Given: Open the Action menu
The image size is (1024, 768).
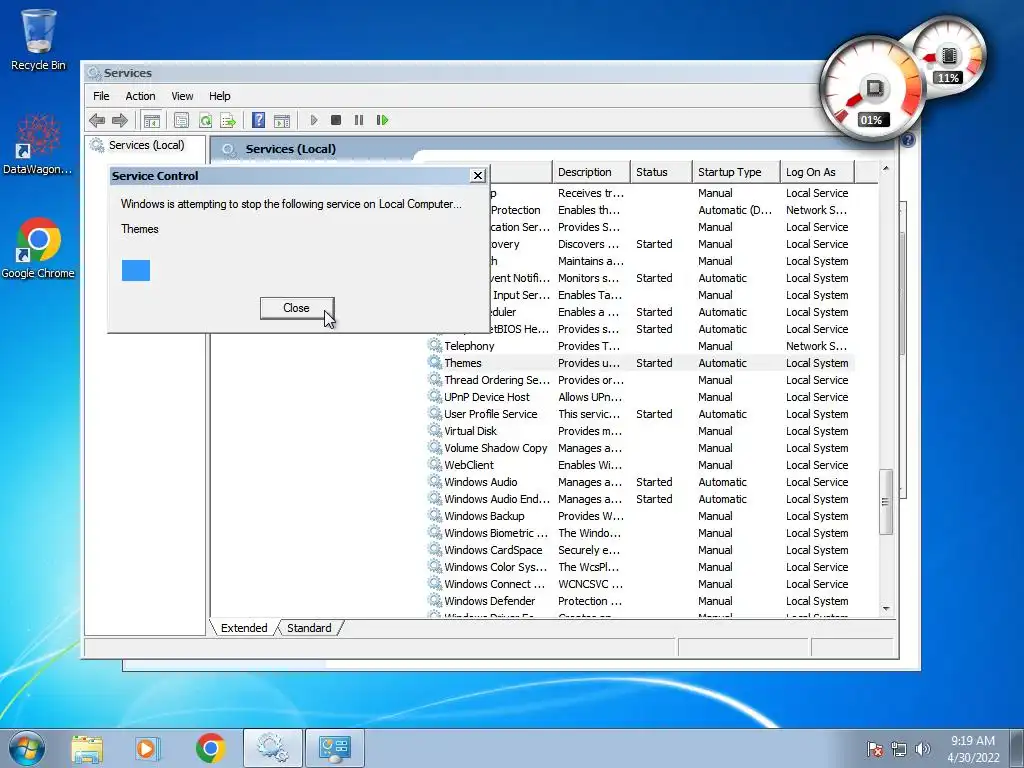Looking at the screenshot, I should 140,96.
